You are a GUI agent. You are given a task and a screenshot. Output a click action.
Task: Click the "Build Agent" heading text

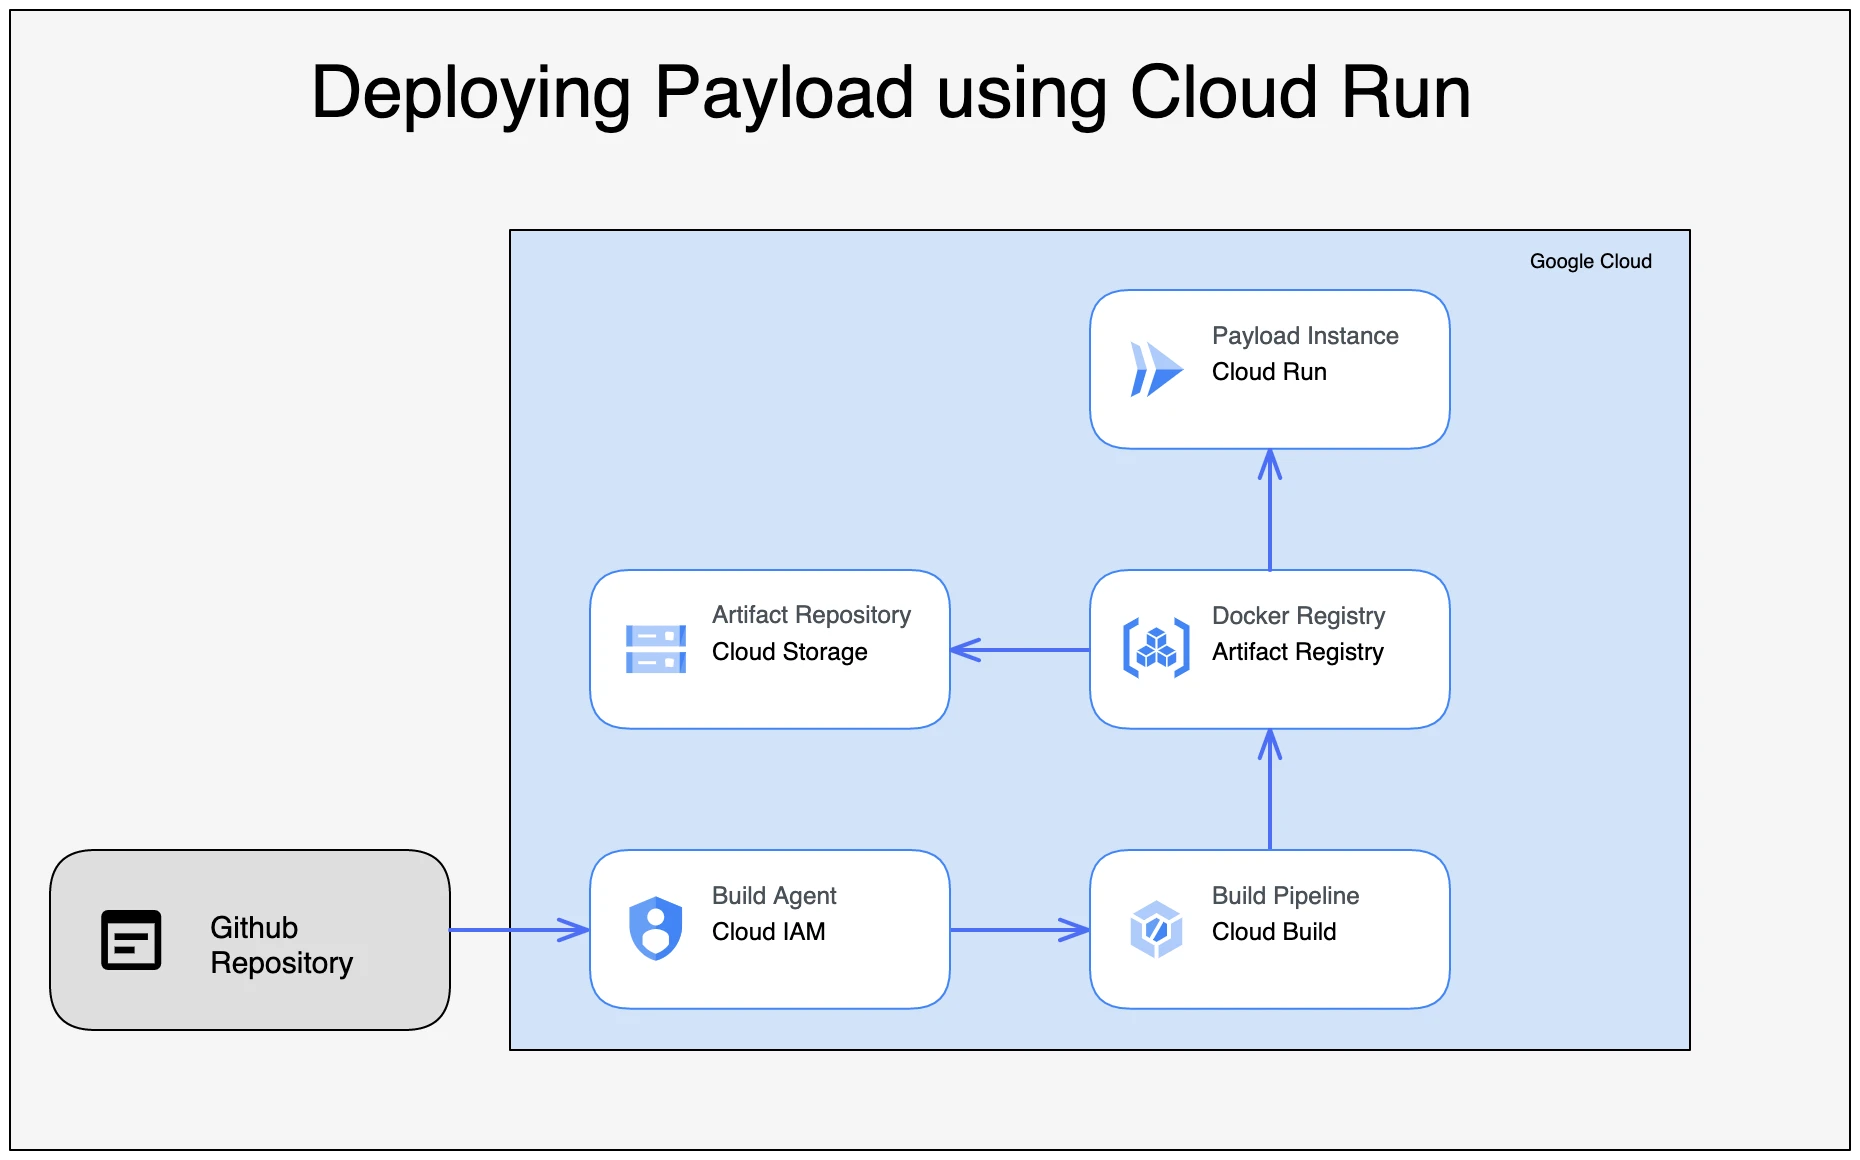click(x=773, y=896)
